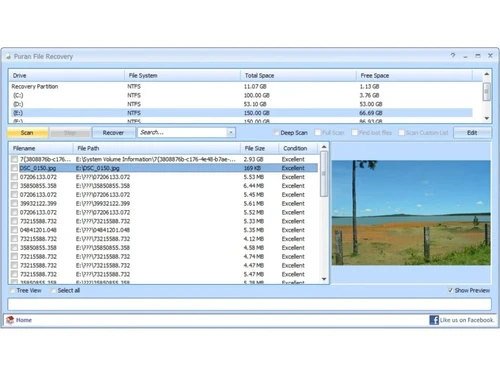Sort by the File Size column header

[x=259, y=148]
